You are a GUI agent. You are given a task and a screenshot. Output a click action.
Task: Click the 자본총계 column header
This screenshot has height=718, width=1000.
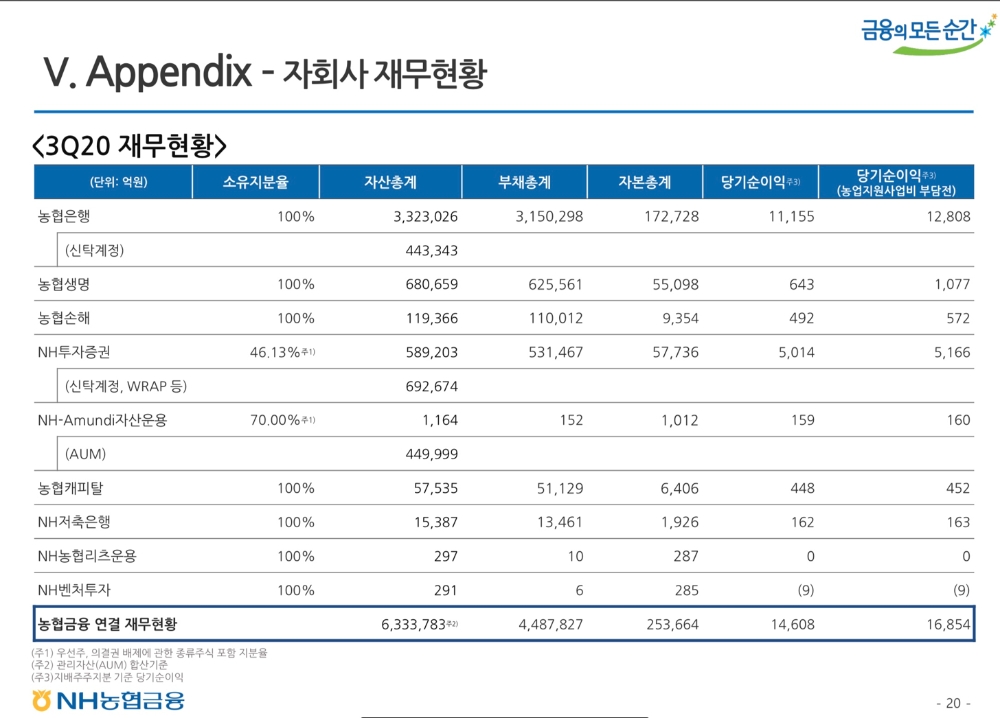coord(646,182)
